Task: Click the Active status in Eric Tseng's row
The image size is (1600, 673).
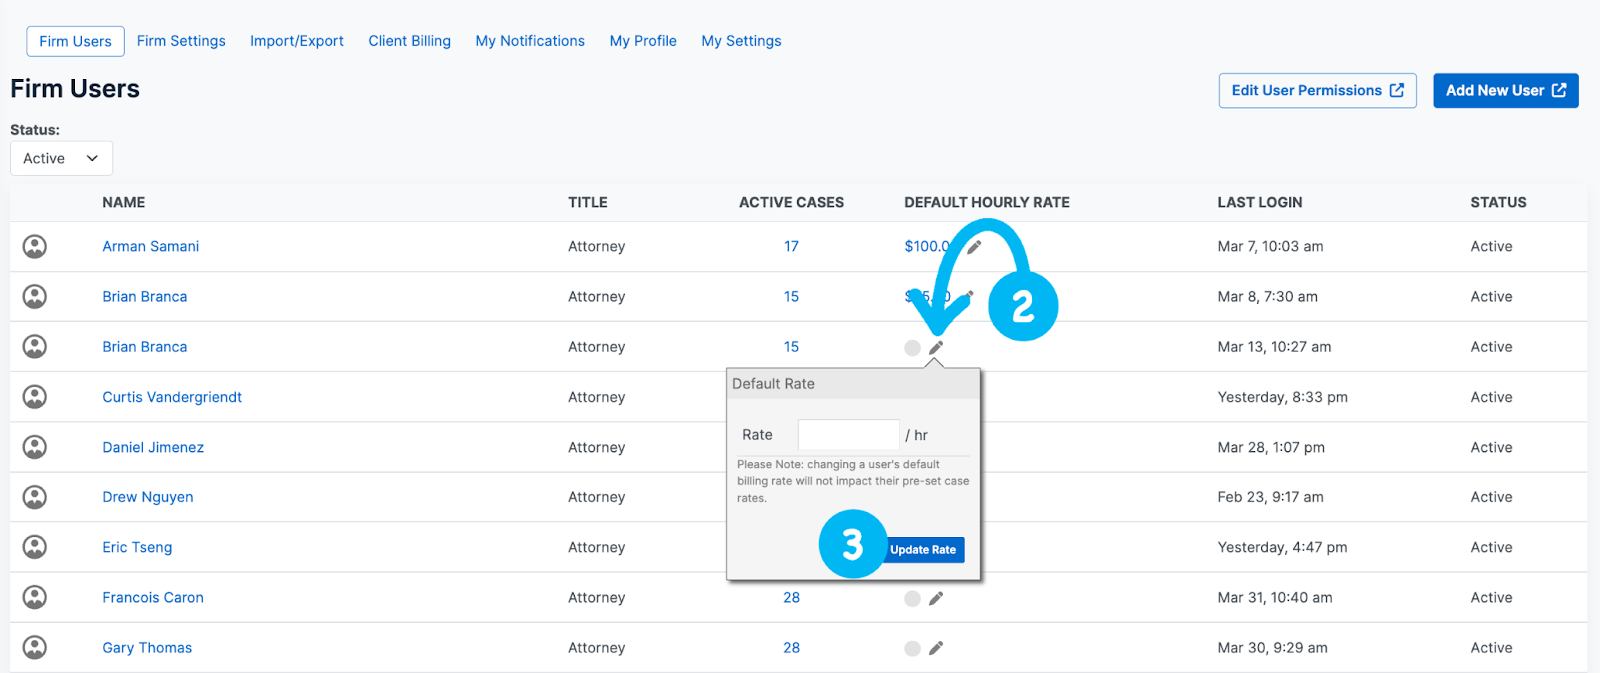Action: (x=1491, y=547)
